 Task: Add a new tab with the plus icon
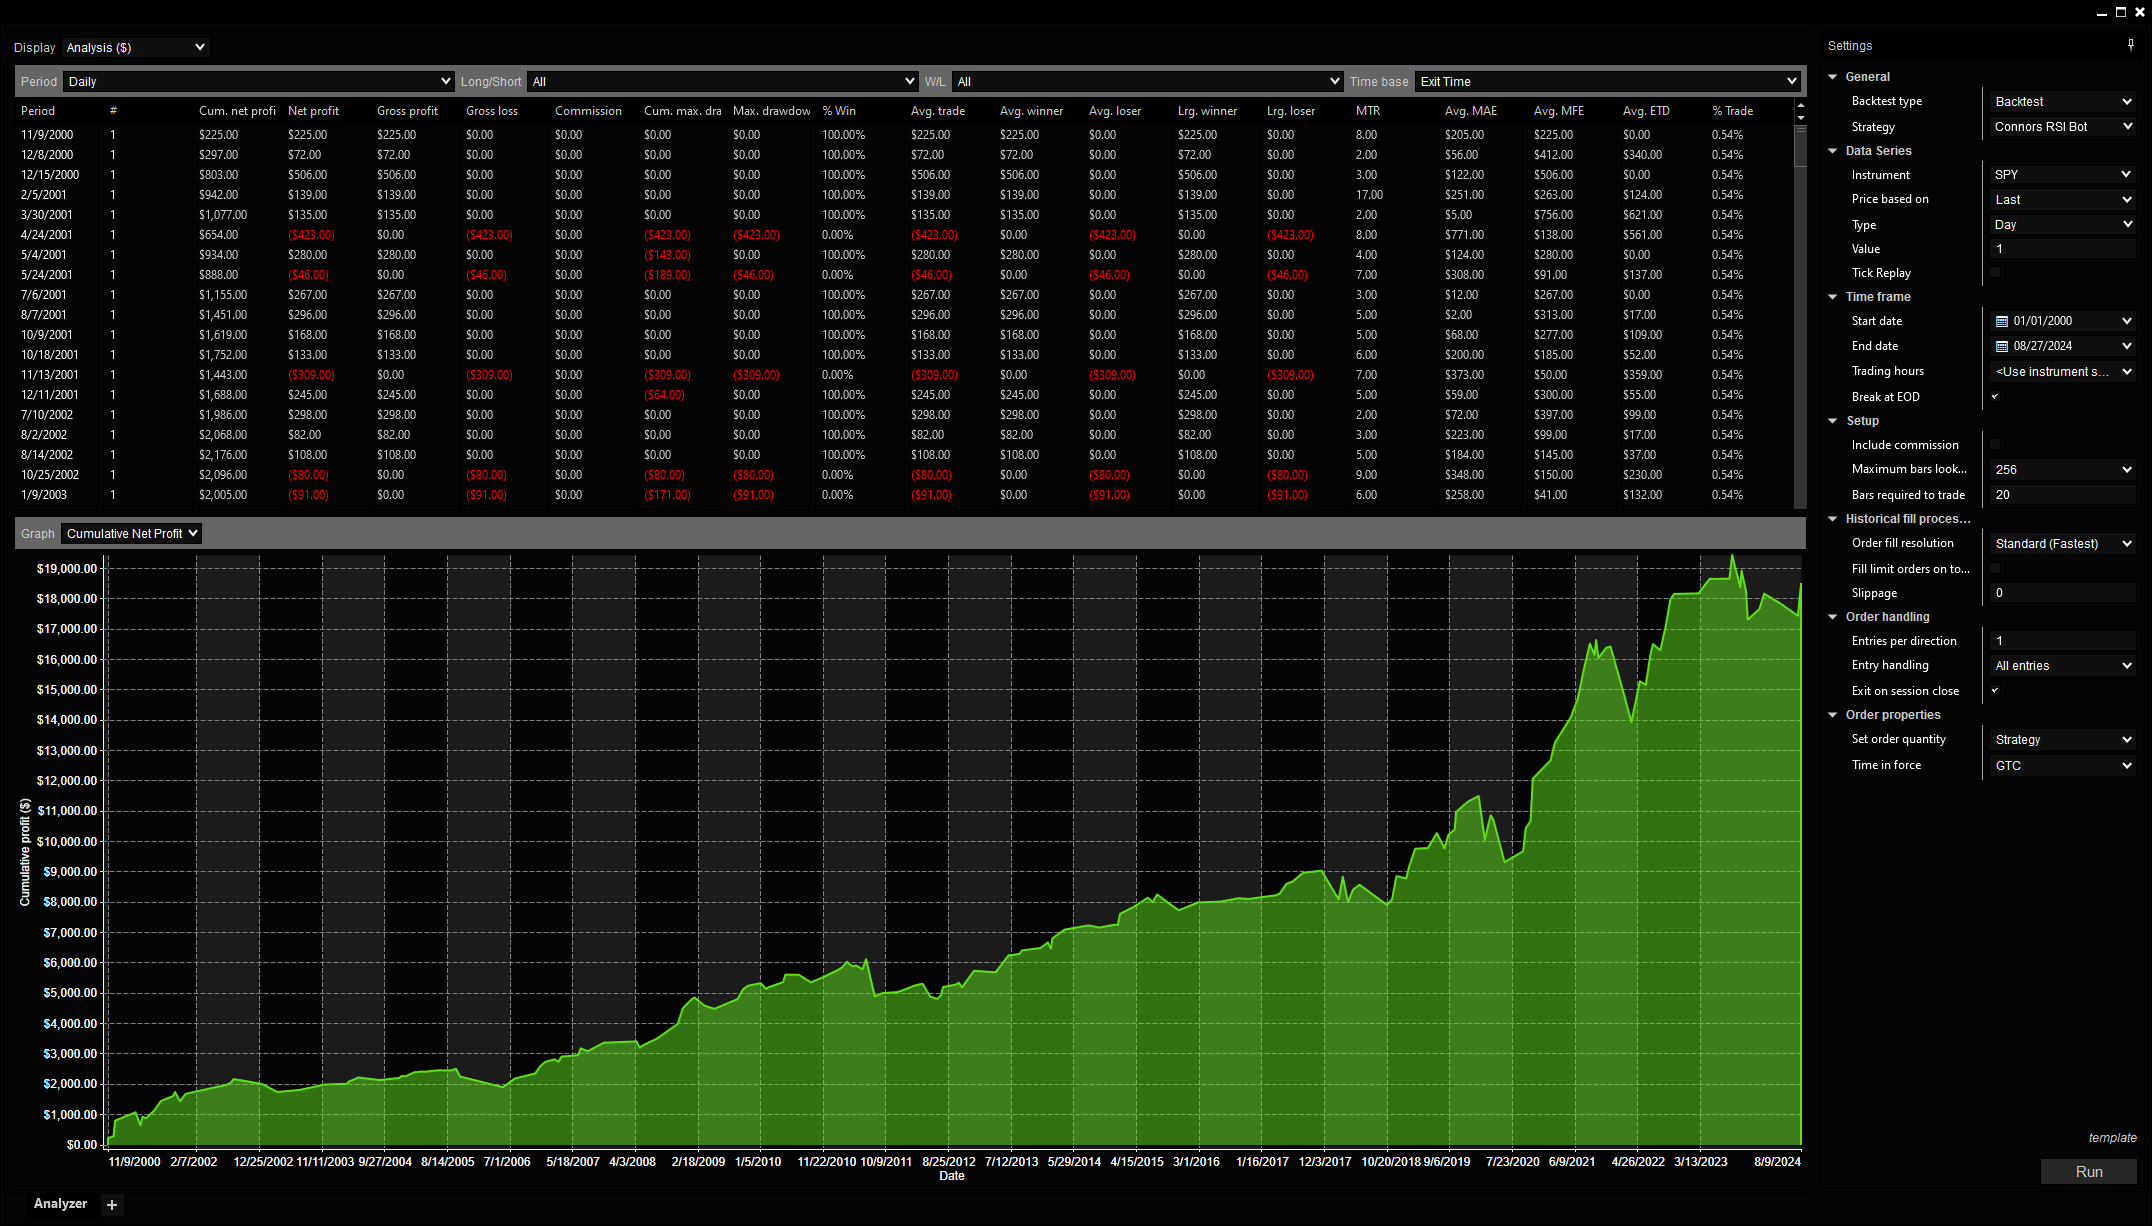pos(112,1205)
